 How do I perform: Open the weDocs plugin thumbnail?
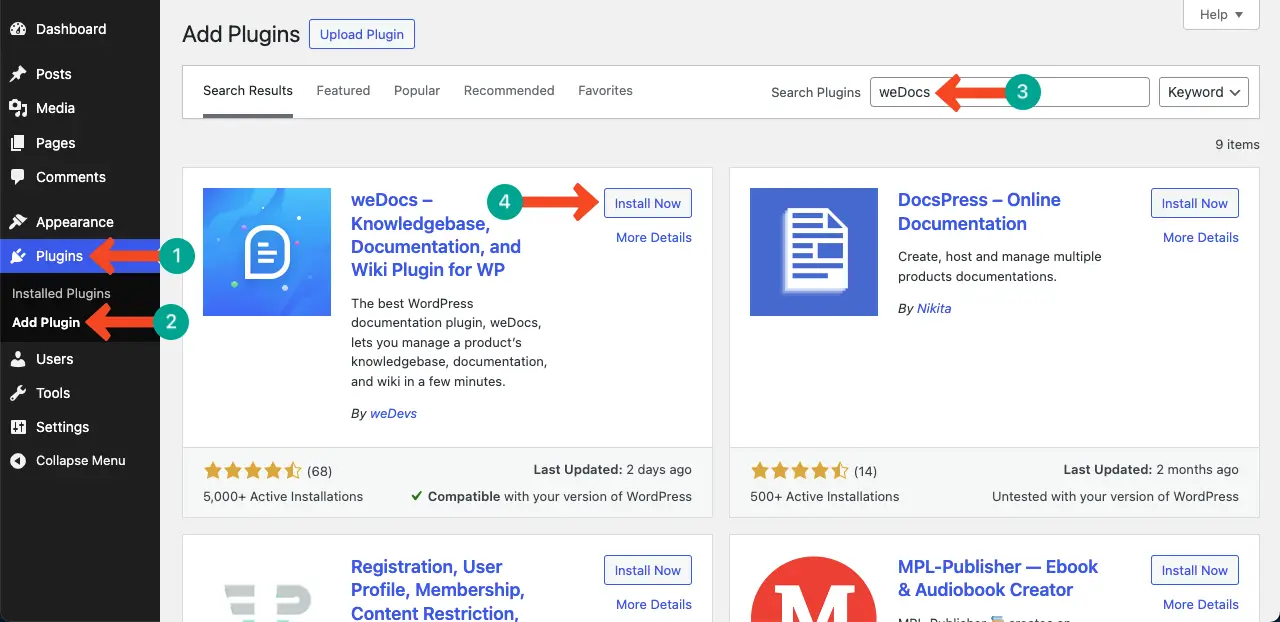pyautogui.click(x=267, y=252)
